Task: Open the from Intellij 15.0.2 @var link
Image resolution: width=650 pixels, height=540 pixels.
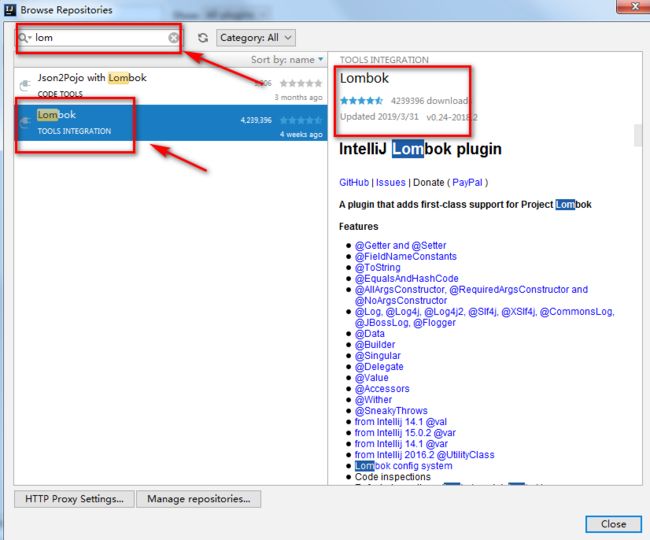Action: [405, 433]
